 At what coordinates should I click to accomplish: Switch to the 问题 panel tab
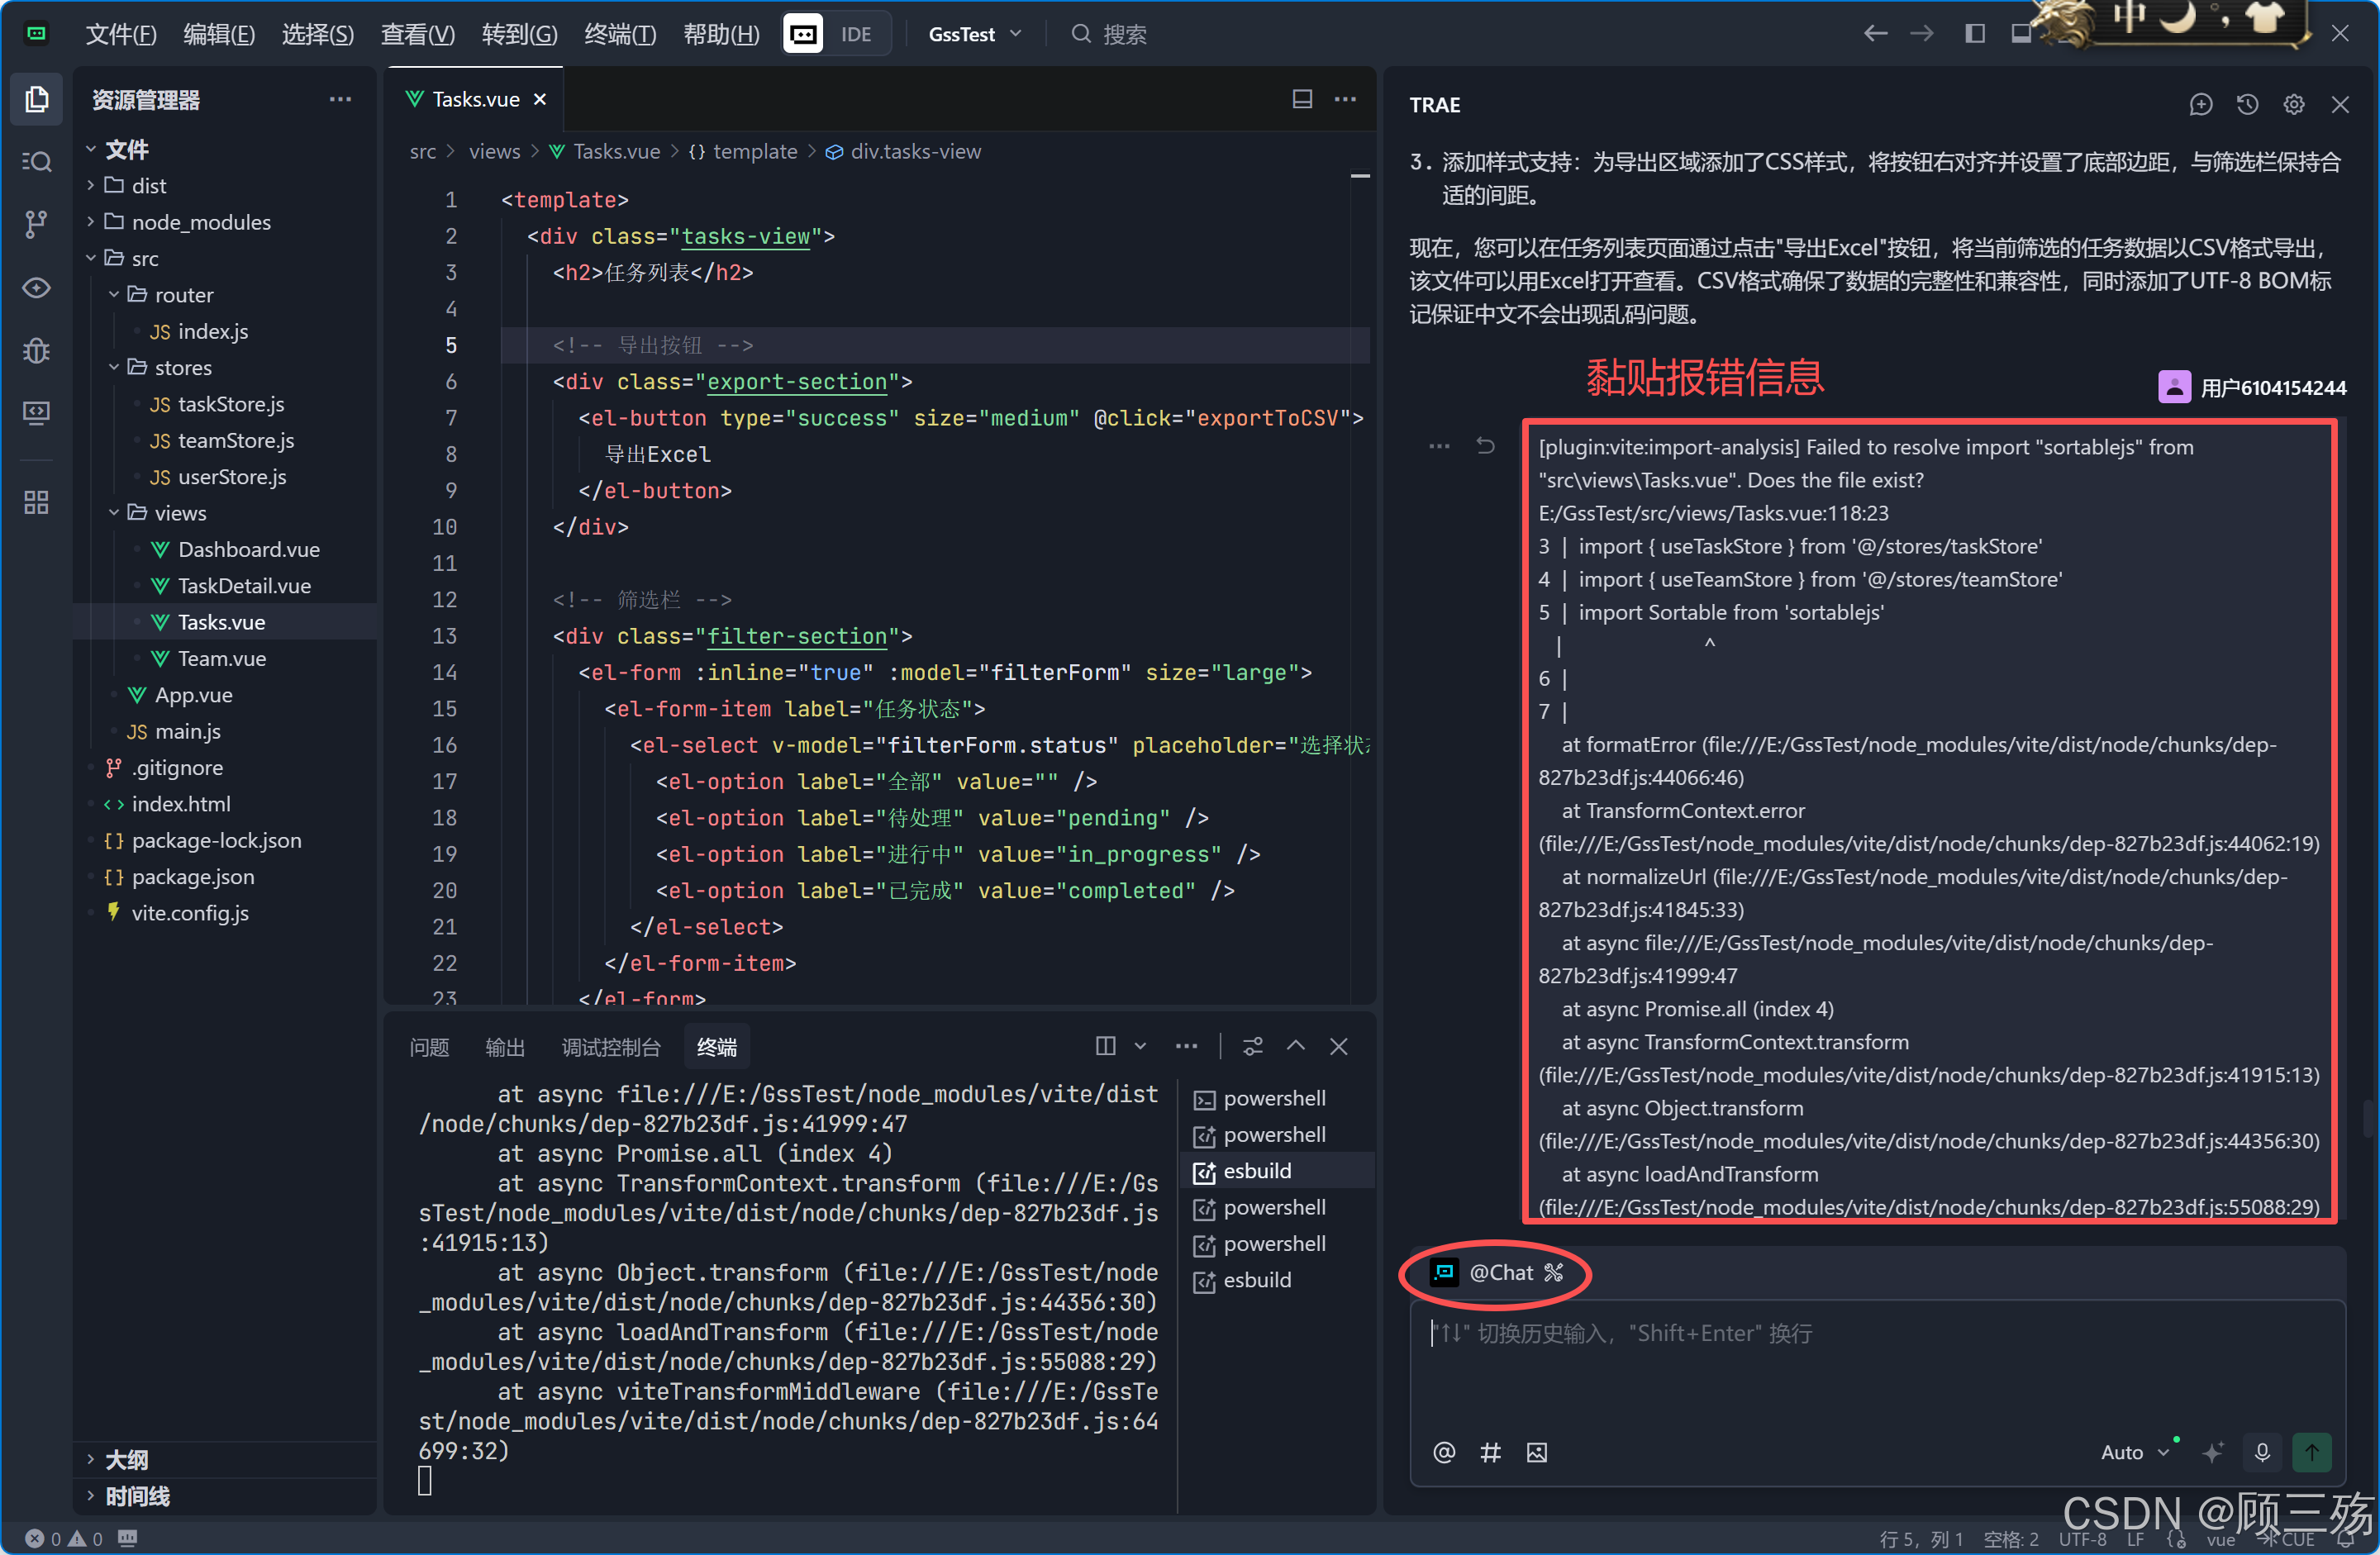(x=429, y=1047)
